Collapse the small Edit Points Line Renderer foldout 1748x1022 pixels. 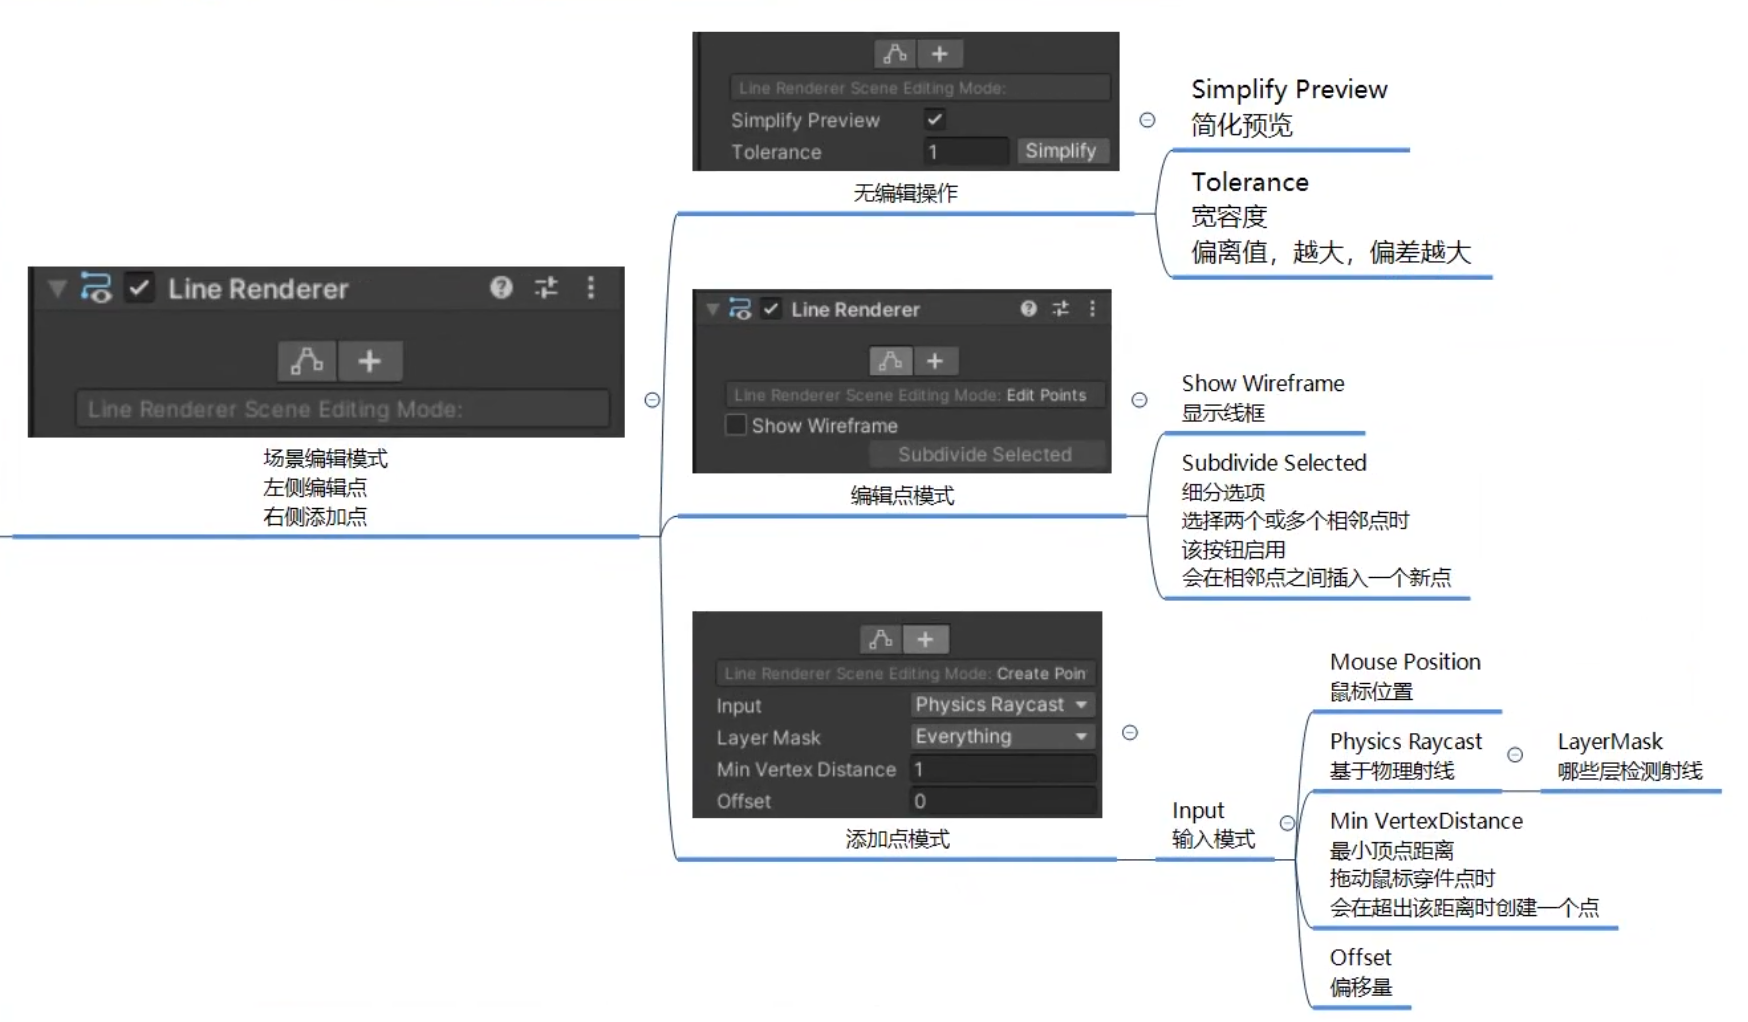coord(712,309)
